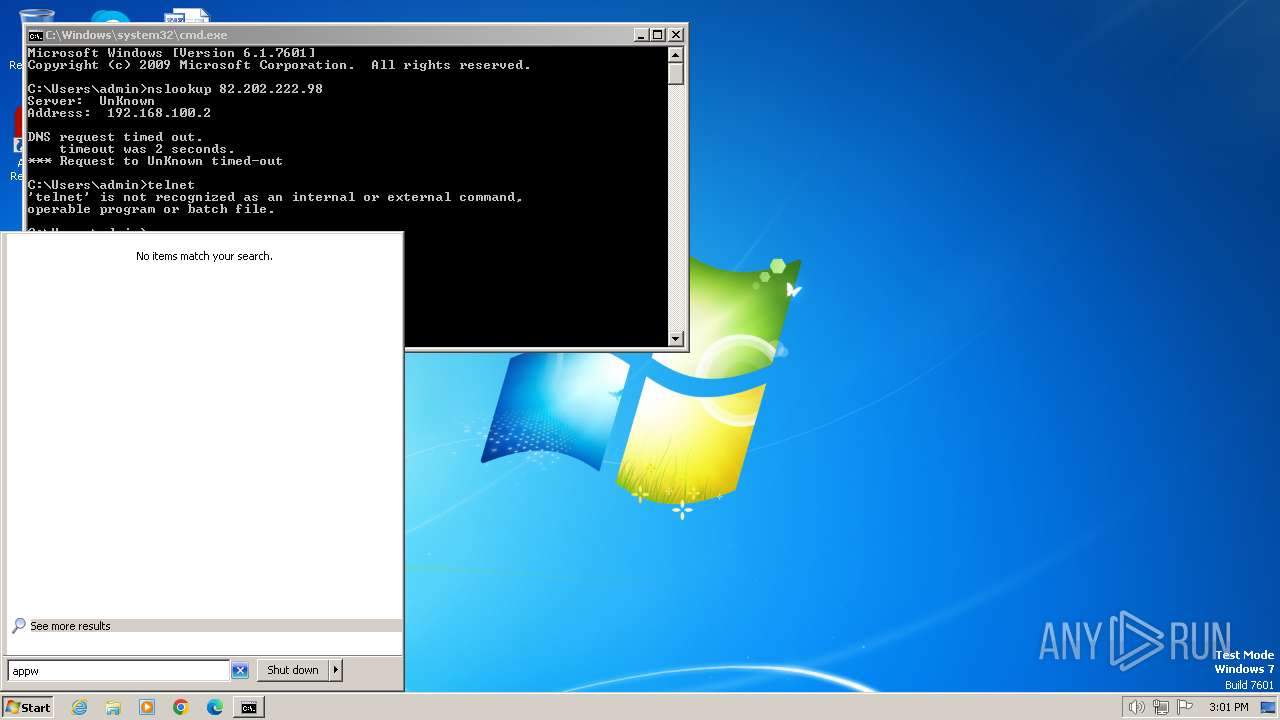Click the magnifier icon beside See more results

pos(18,626)
